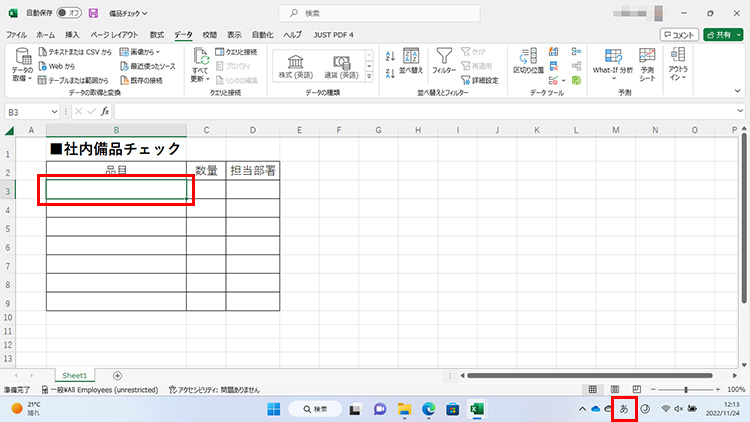
Task: Click the コメント (Comments) button
Action: (679, 34)
